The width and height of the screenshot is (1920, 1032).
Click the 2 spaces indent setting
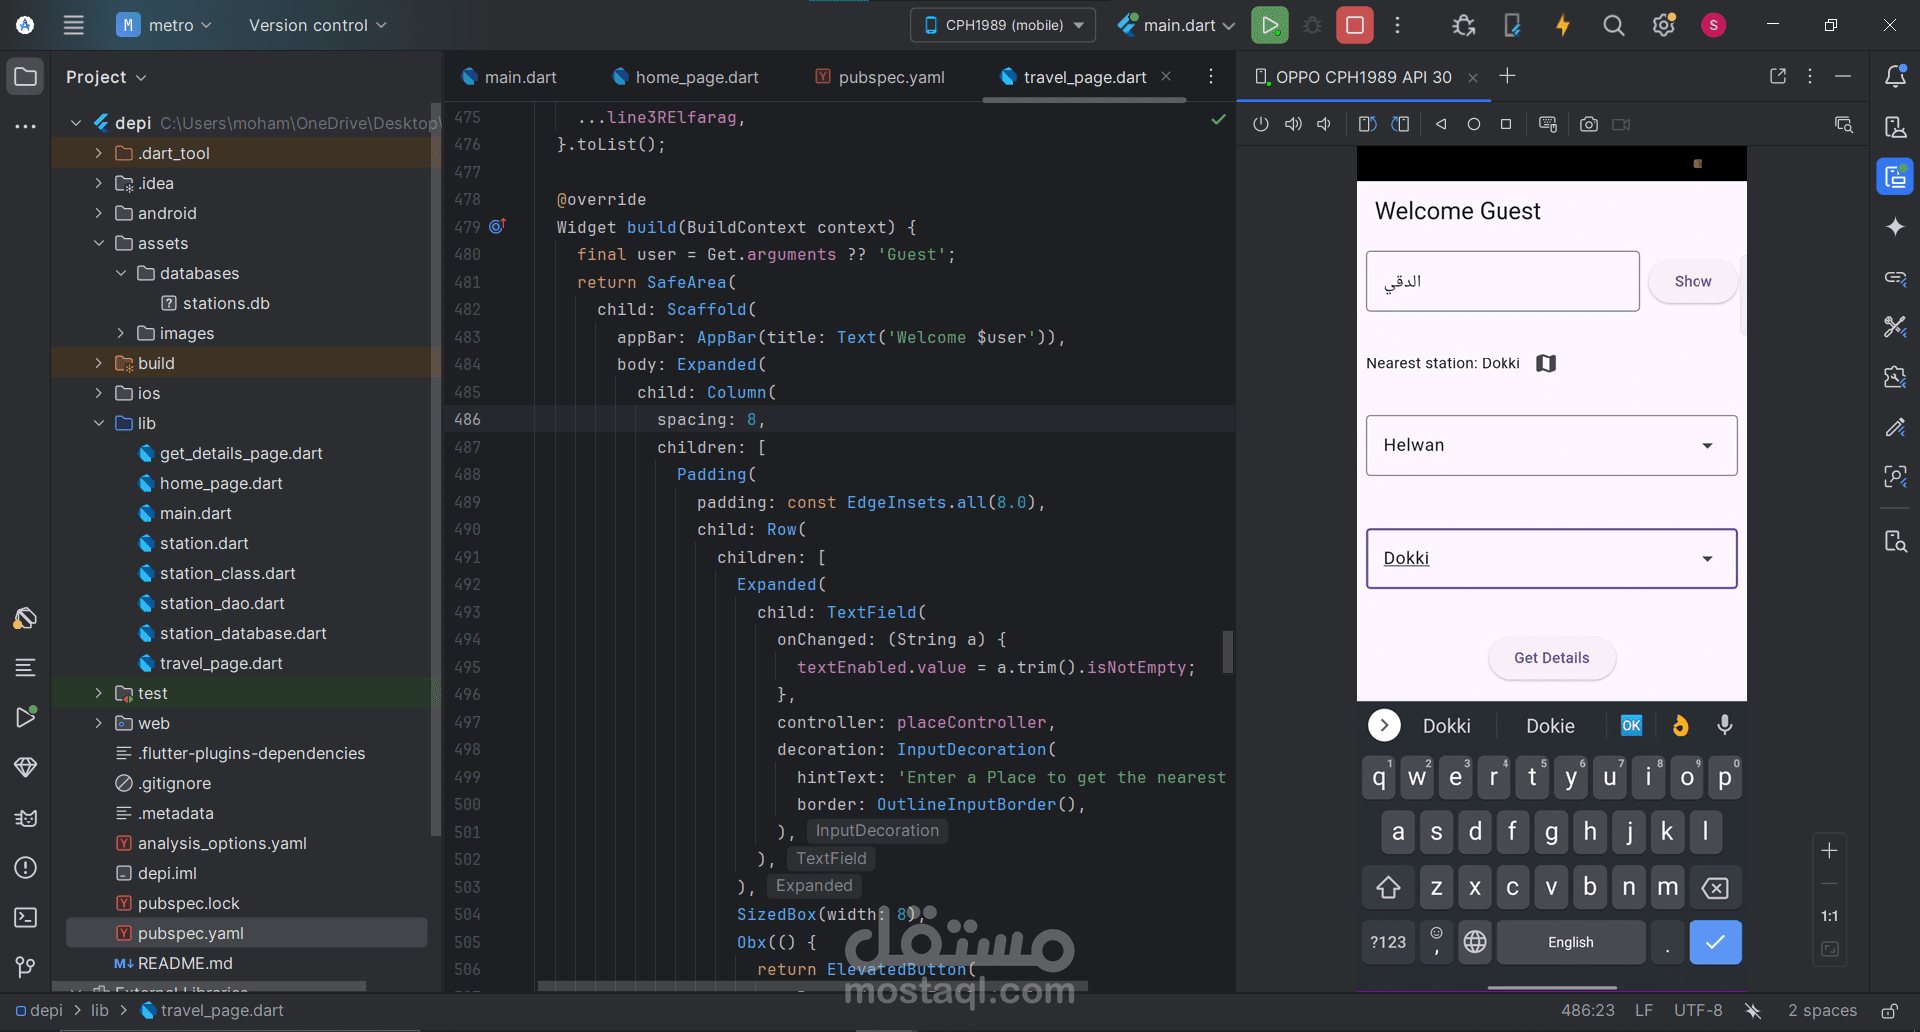(1822, 1011)
